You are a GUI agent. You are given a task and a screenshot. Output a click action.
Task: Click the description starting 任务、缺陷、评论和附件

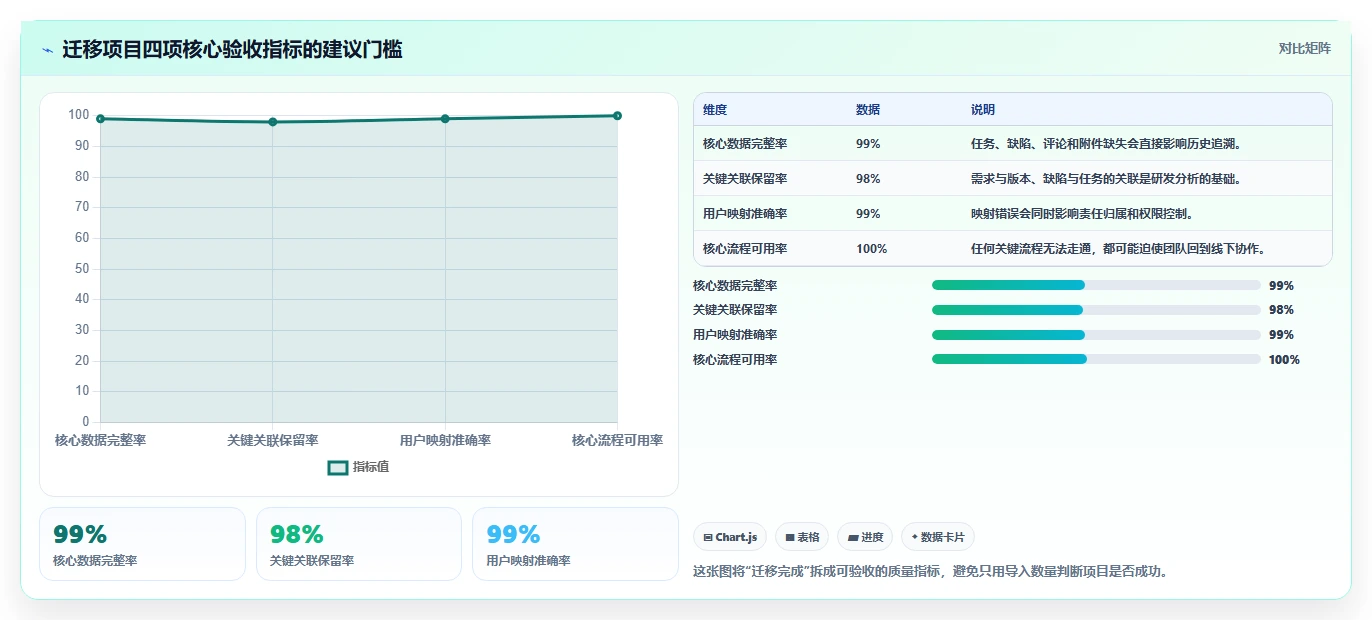[x=1106, y=144]
